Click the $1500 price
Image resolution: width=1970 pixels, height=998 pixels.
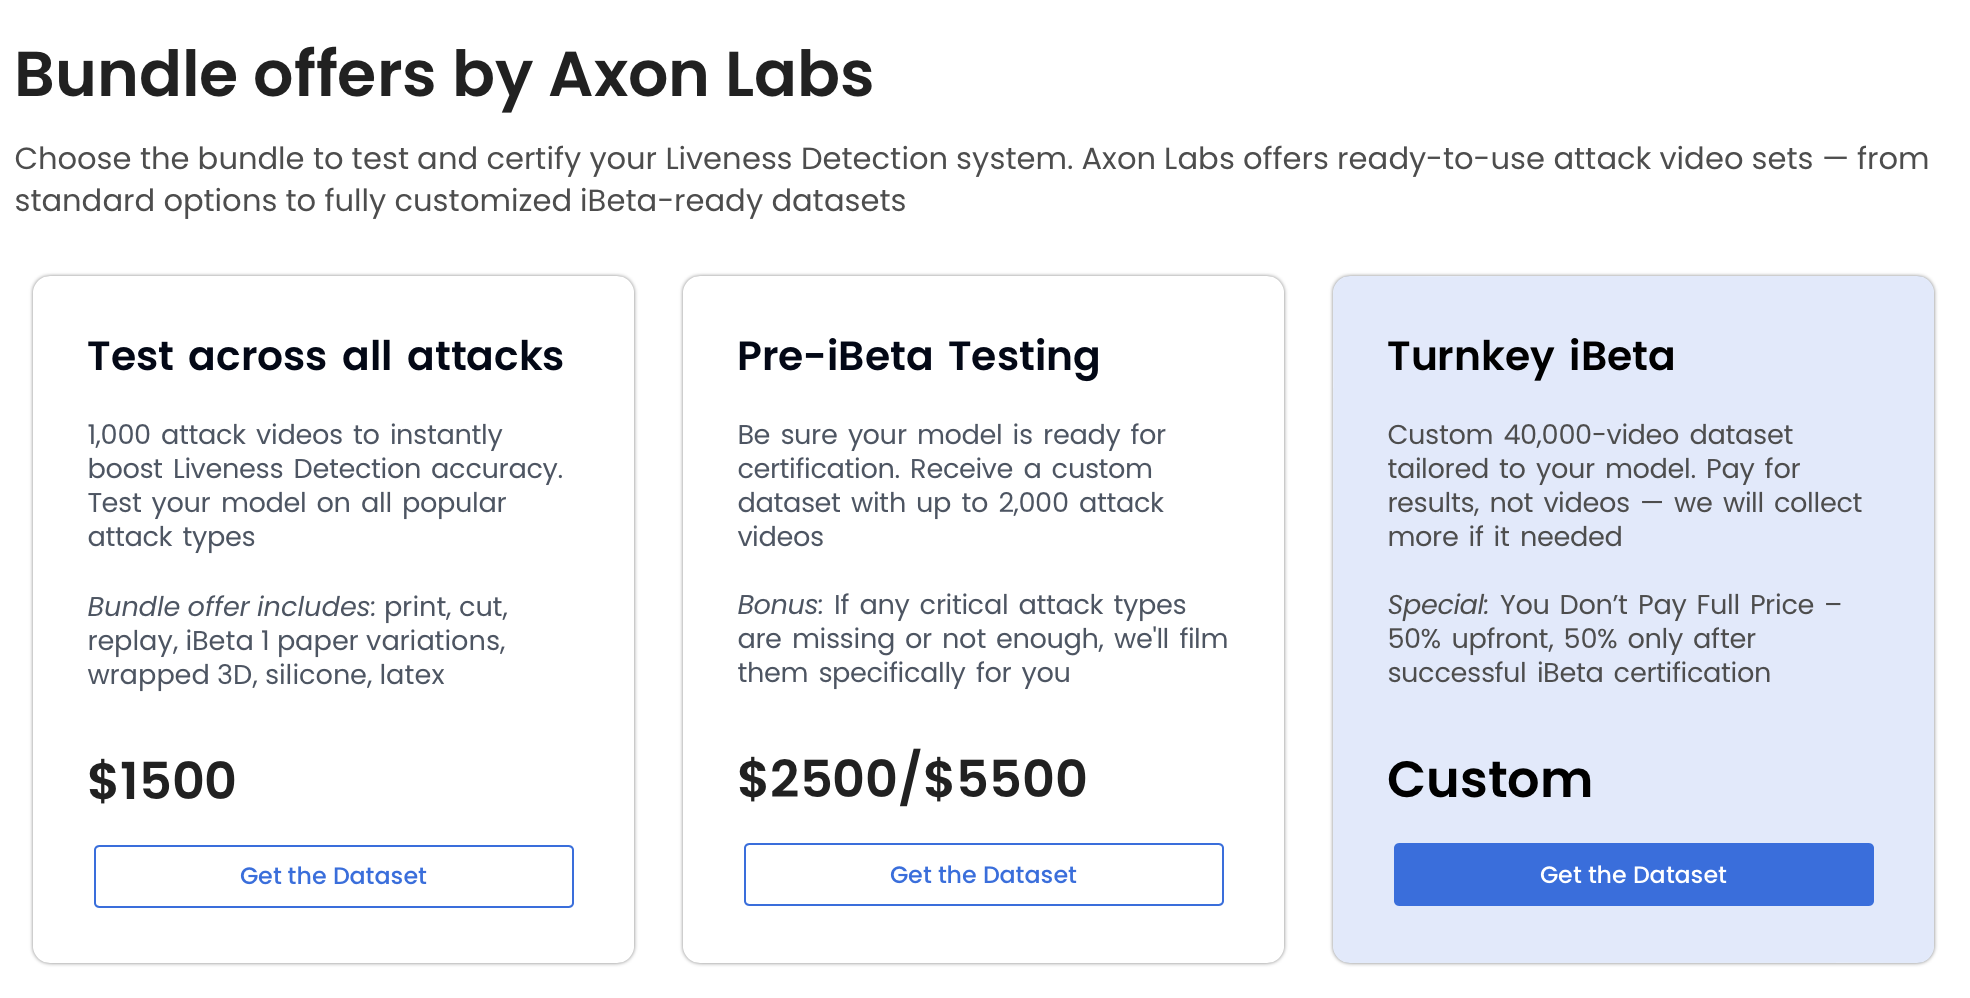pos(162,780)
